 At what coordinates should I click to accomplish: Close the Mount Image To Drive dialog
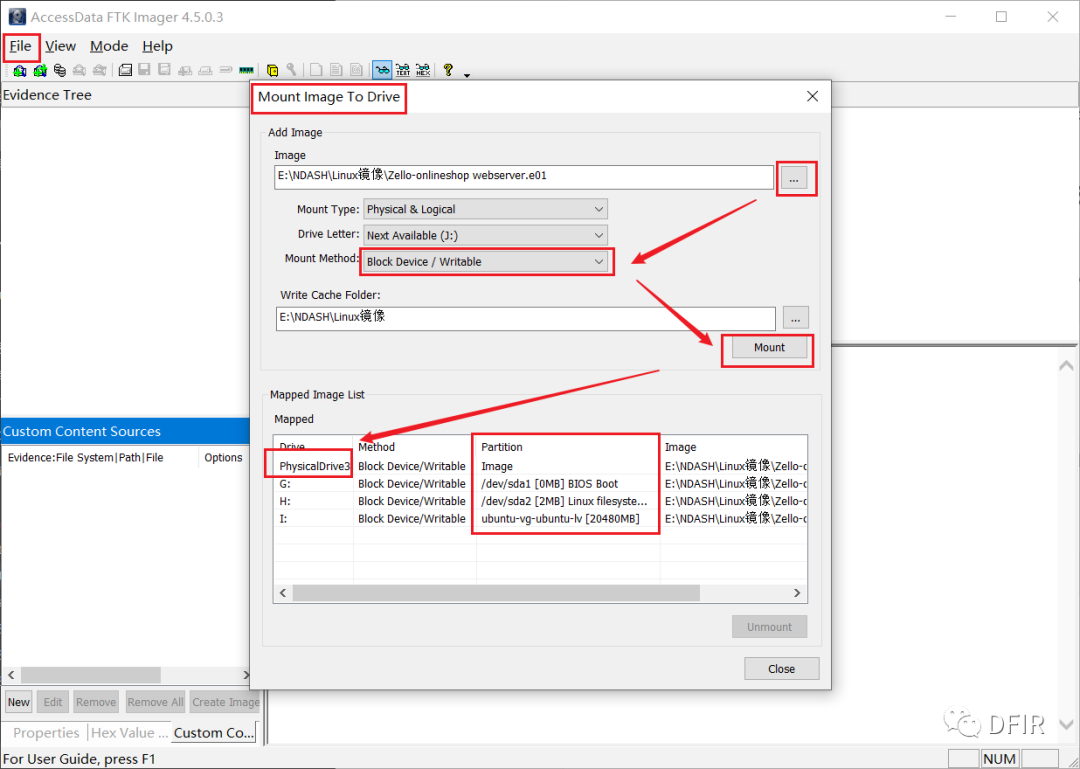(813, 96)
